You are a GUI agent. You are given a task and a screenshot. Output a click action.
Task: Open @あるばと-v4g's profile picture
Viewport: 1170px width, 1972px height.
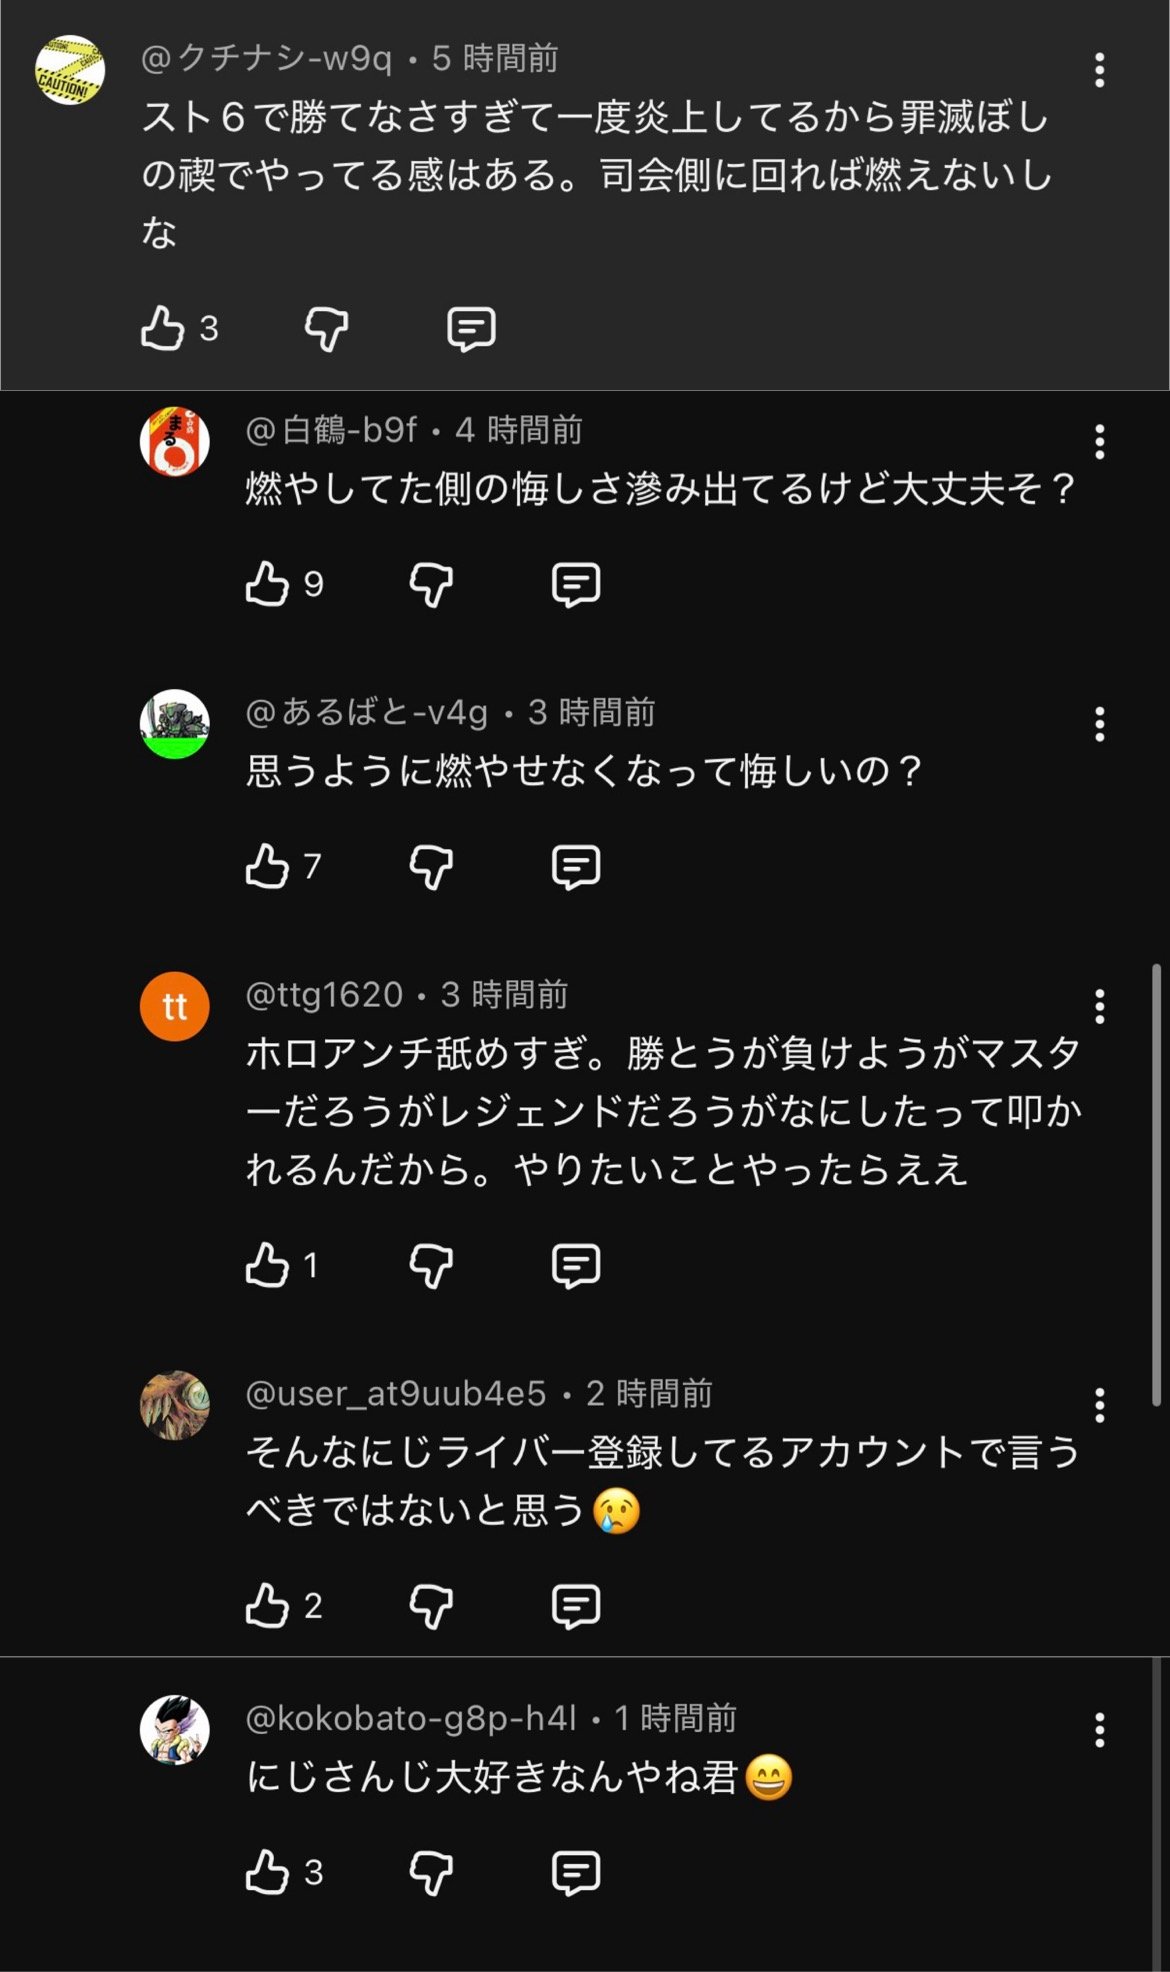[175, 724]
